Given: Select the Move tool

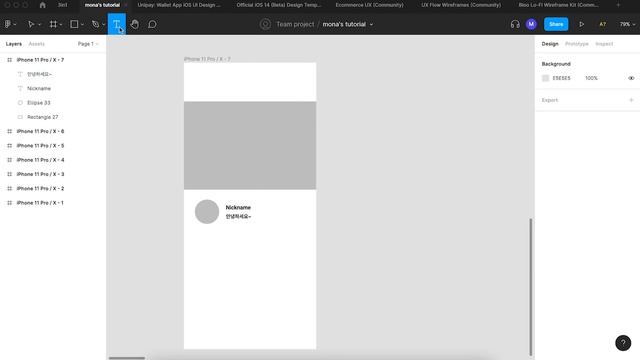Looking at the screenshot, I should pos(31,24).
